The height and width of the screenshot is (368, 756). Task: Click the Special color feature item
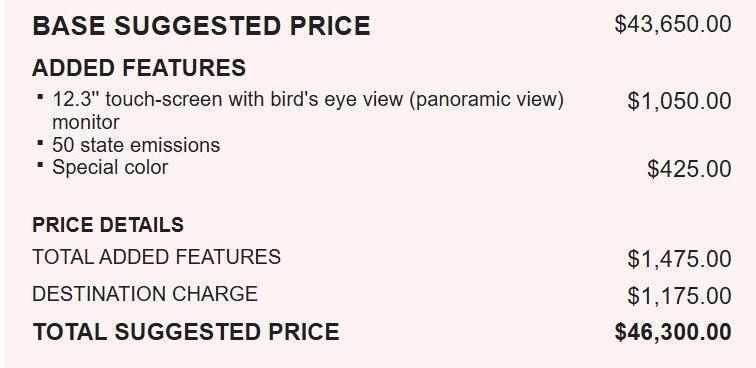click(x=110, y=168)
